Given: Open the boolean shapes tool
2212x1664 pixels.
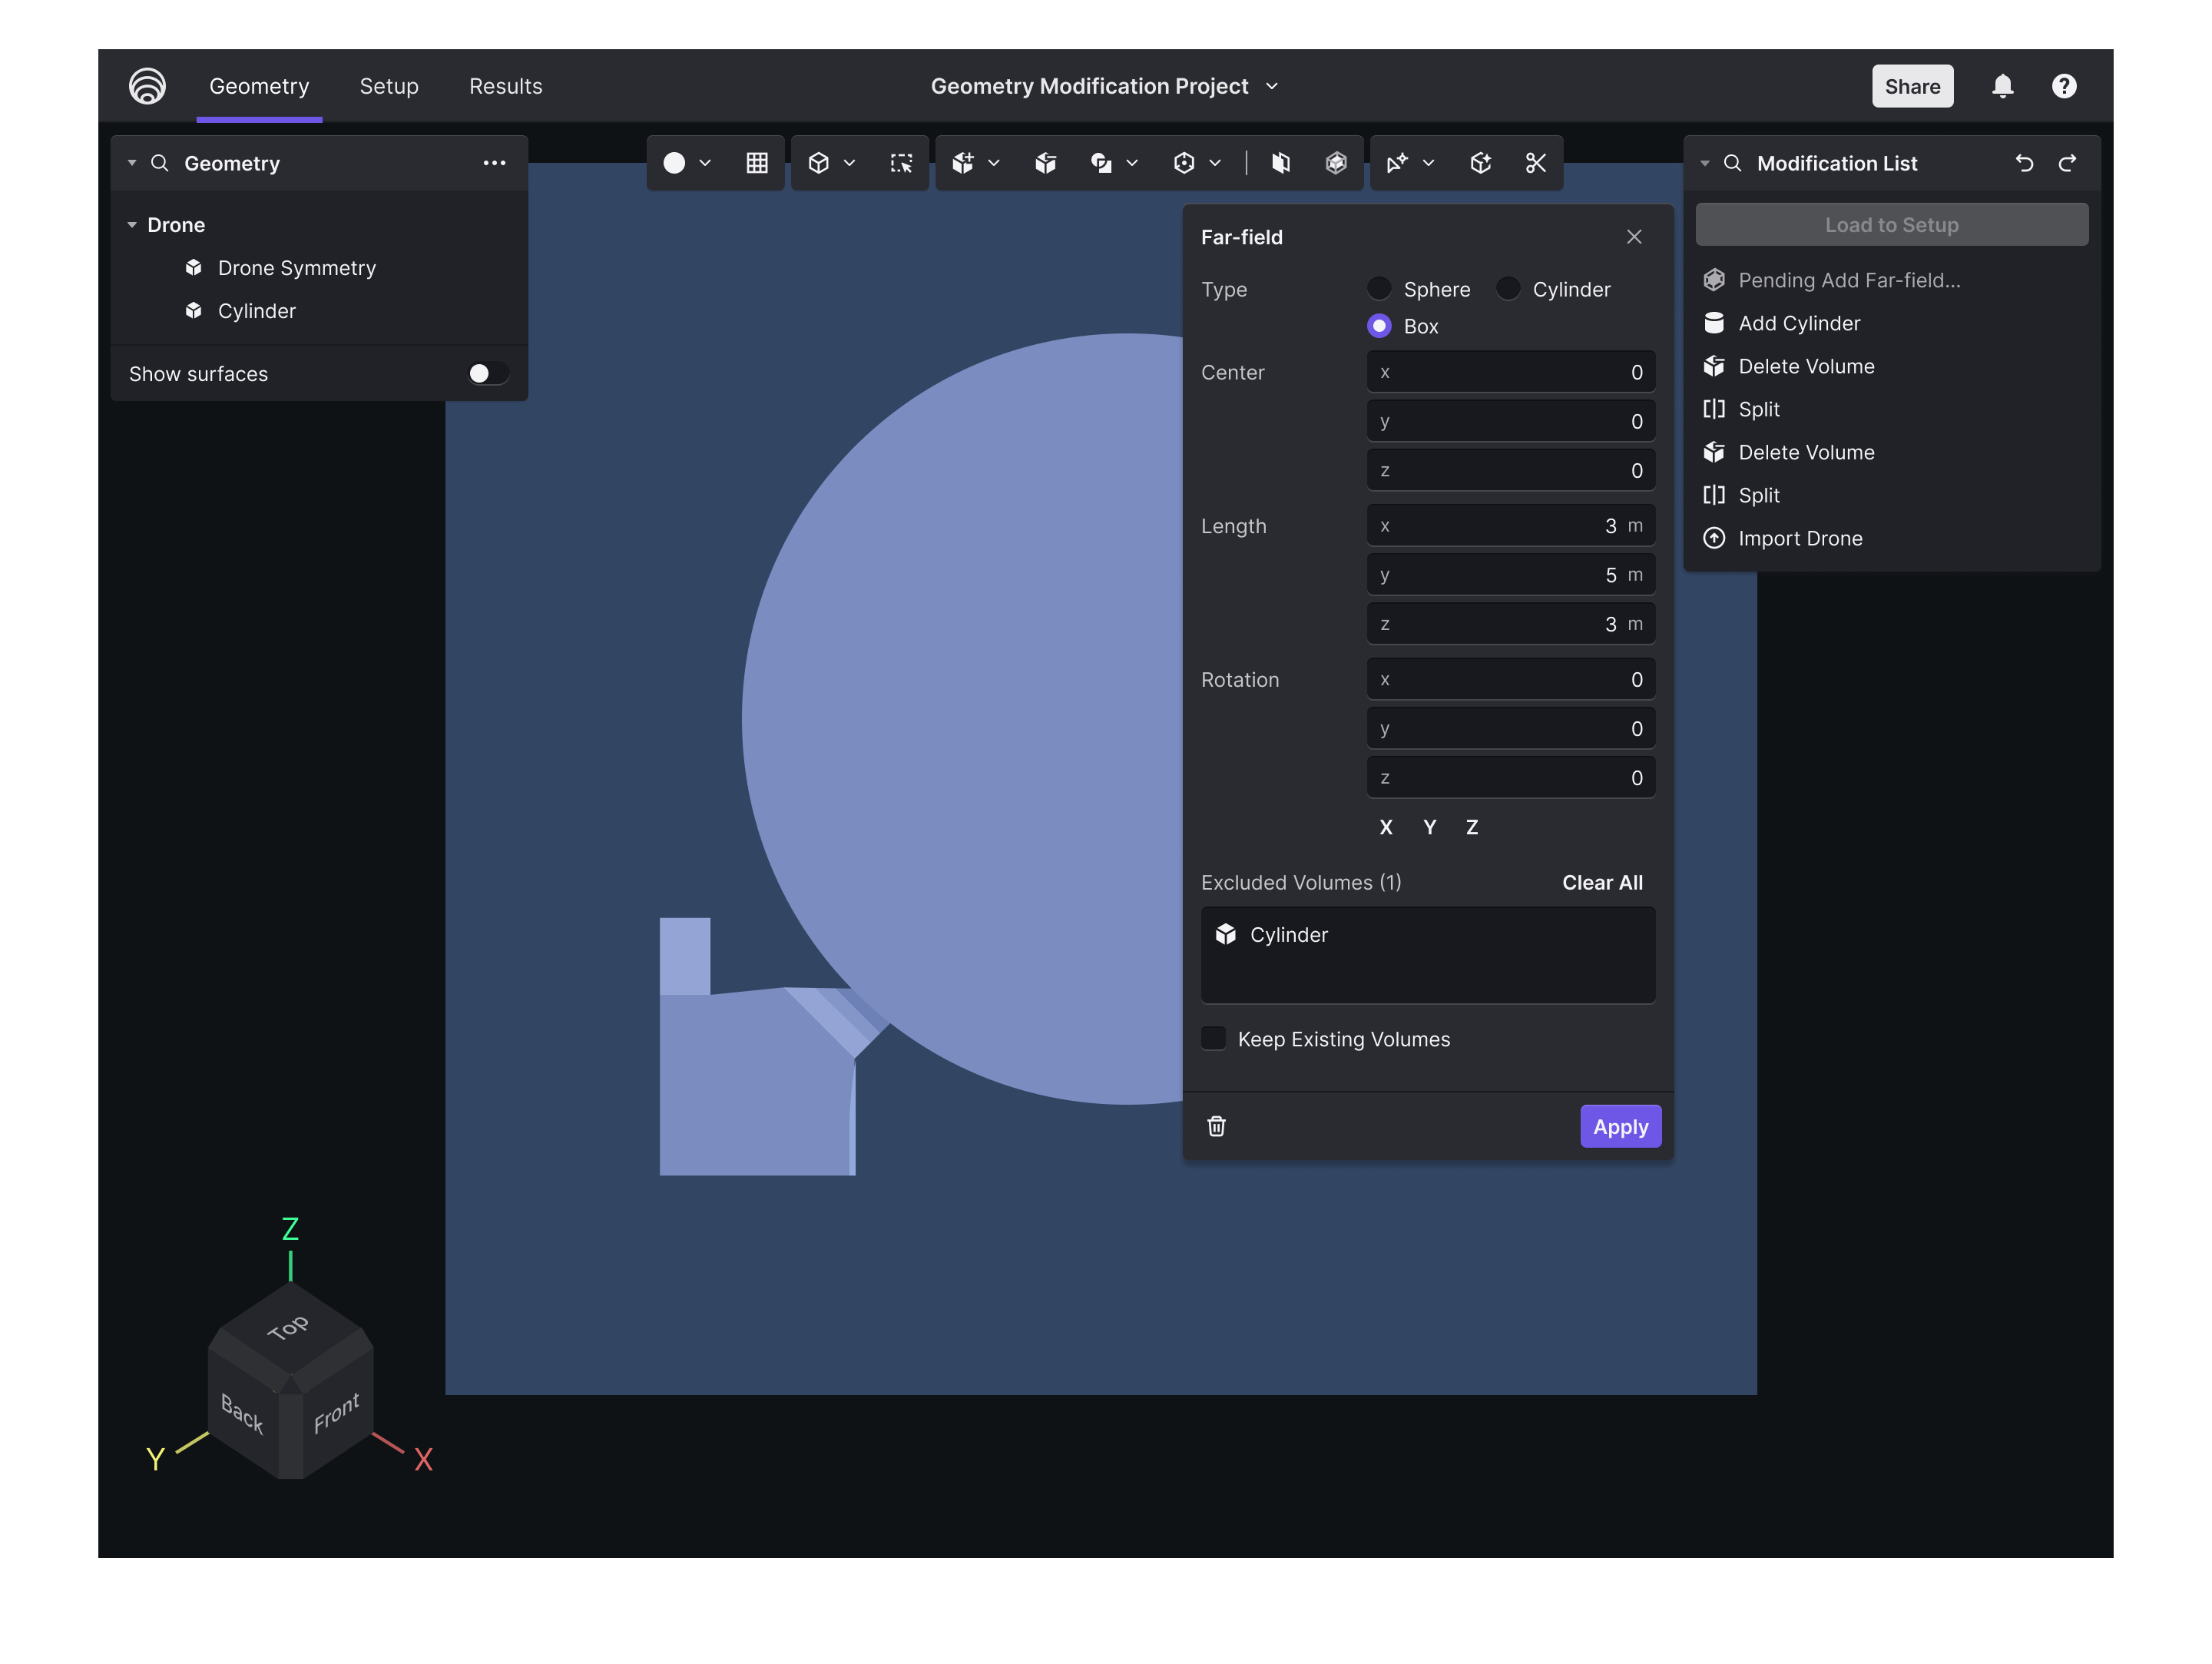Looking at the screenshot, I should [x=1101, y=163].
